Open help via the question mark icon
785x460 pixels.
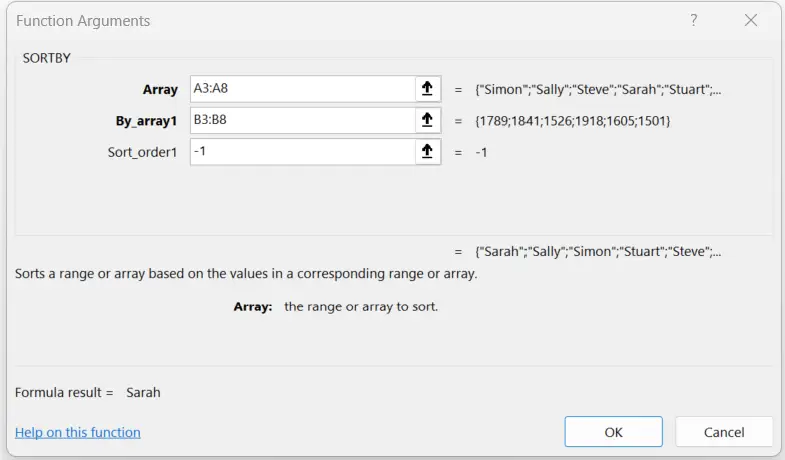693,21
